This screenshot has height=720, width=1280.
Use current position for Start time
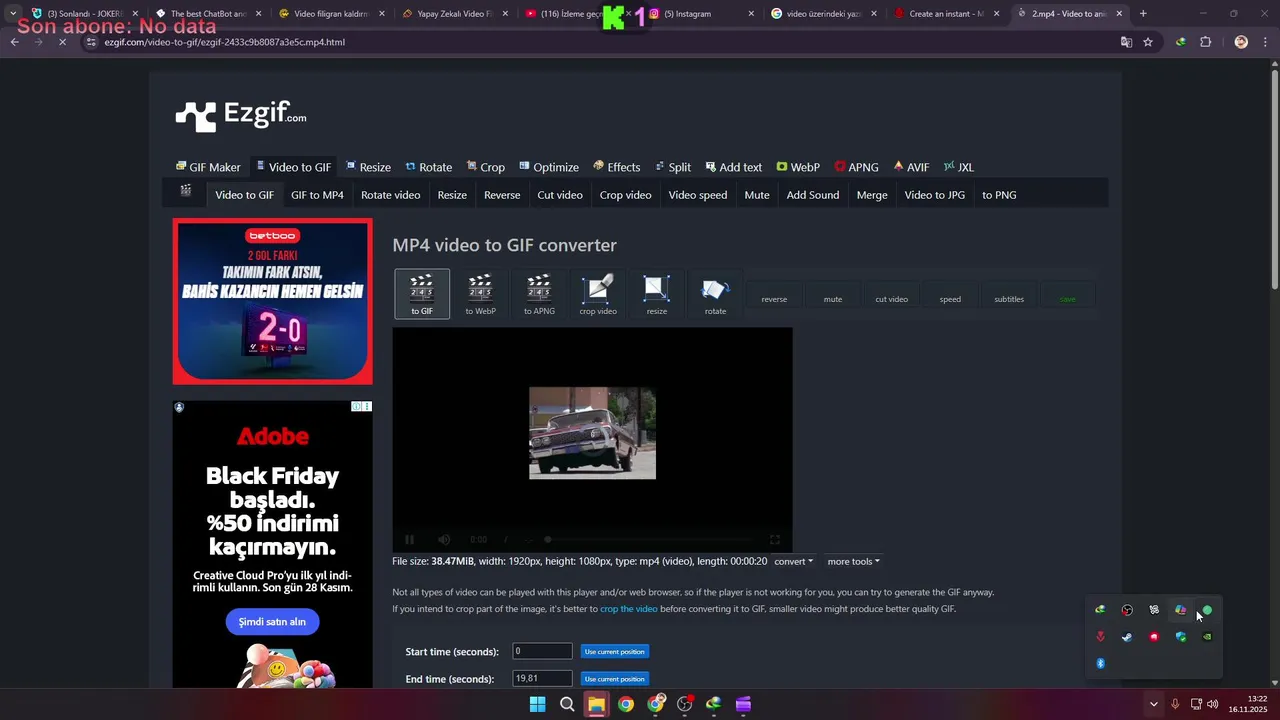[x=614, y=651]
